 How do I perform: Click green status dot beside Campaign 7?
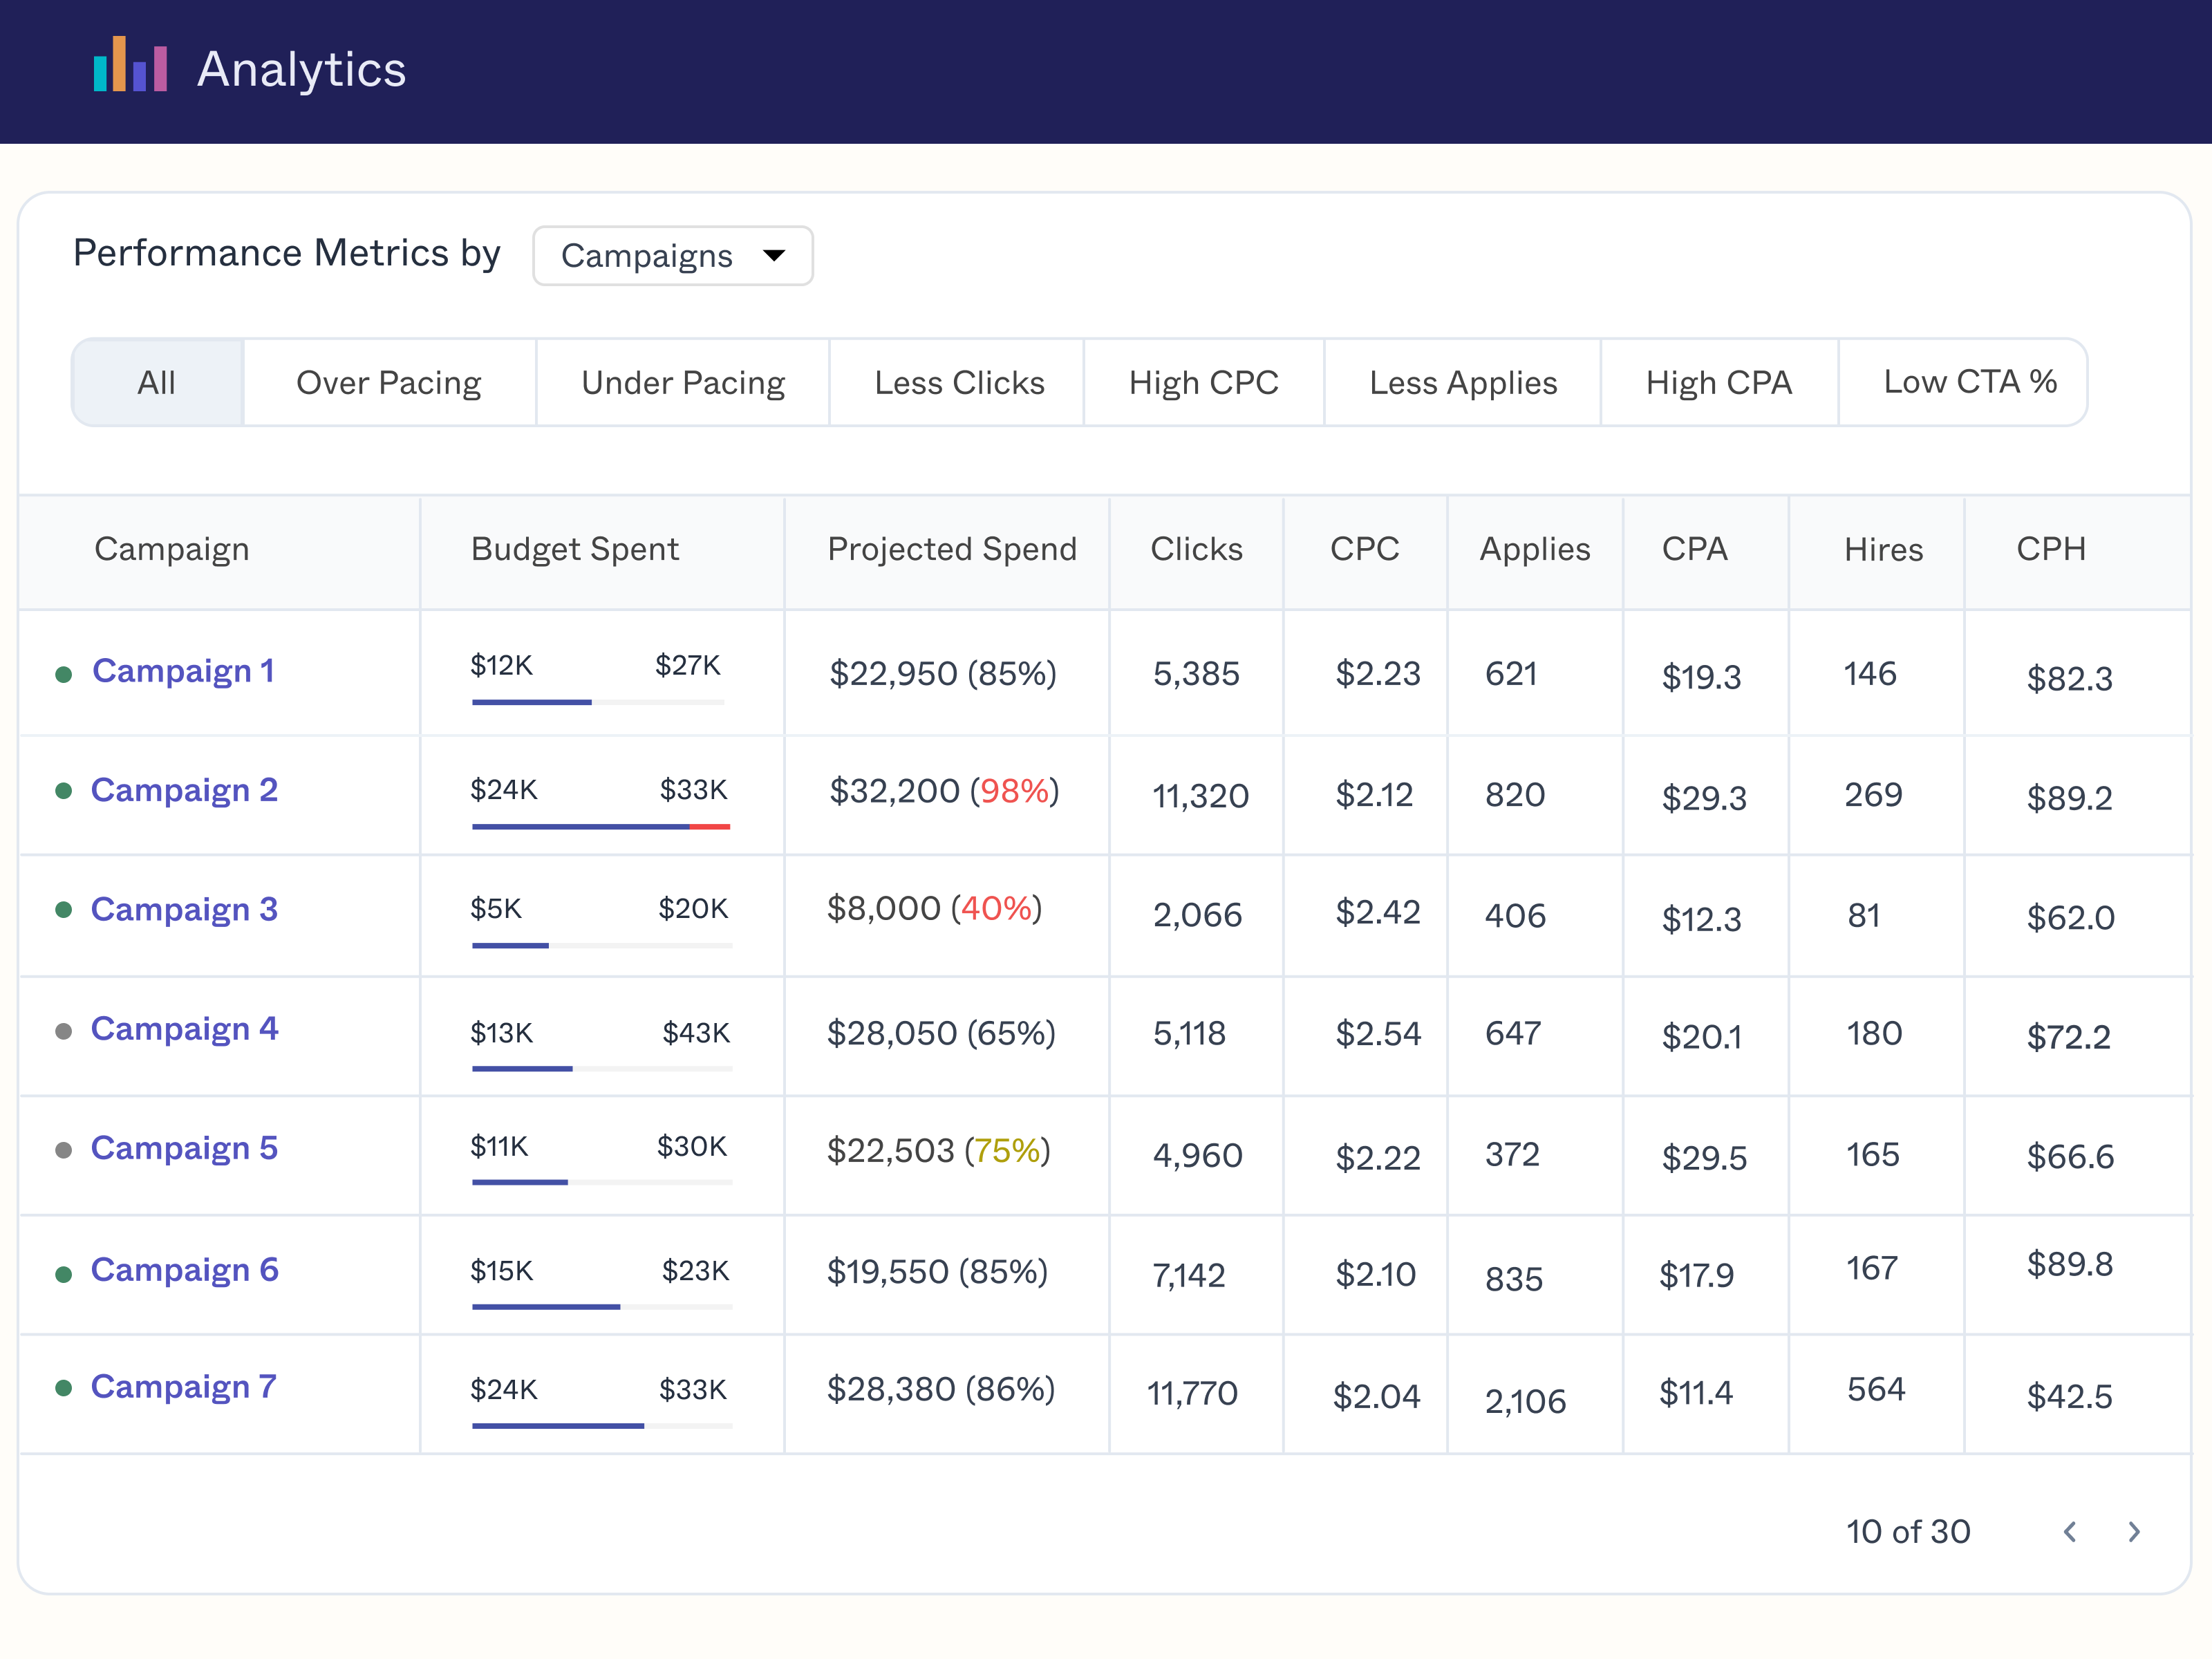coord(63,1388)
